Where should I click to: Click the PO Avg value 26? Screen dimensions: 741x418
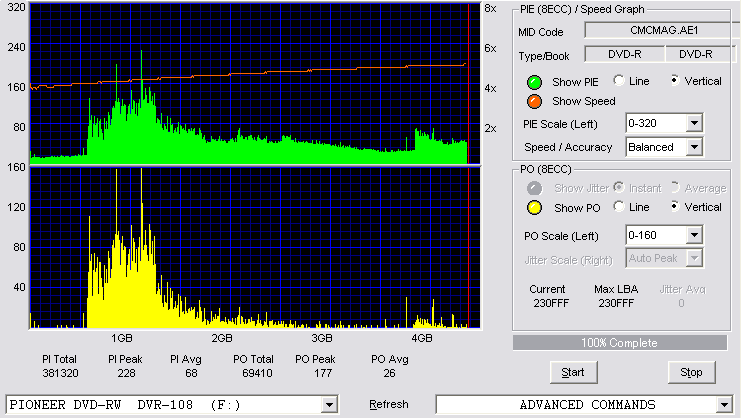(389, 373)
